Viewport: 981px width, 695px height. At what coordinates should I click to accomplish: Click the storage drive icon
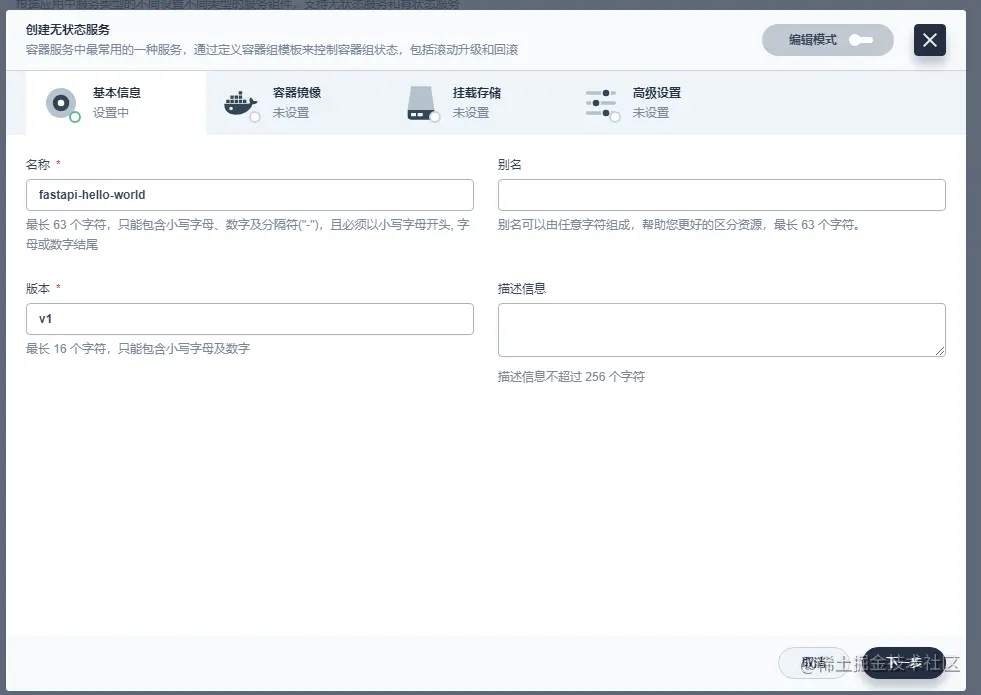(421, 103)
